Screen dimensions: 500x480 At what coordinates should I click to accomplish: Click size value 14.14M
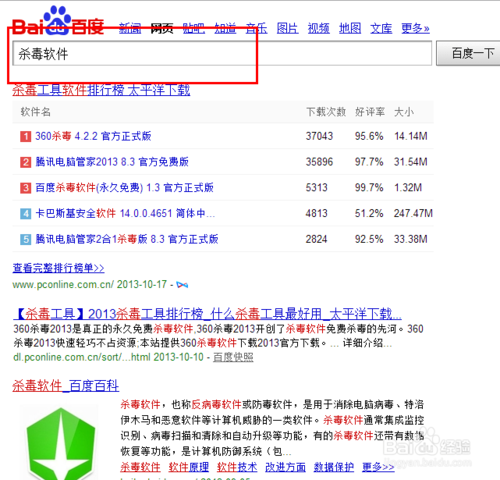coord(411,136)
